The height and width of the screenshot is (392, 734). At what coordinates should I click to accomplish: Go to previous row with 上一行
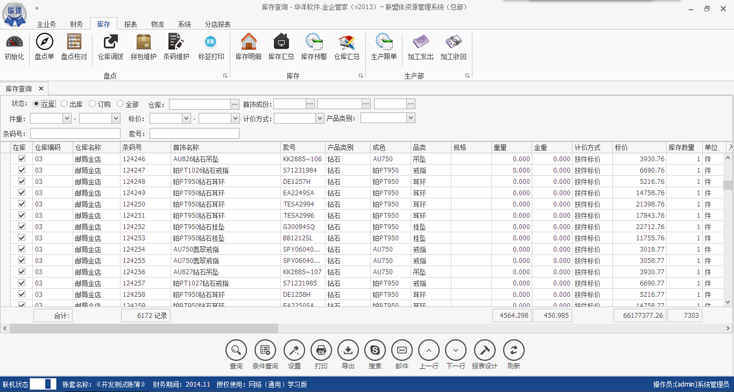pos(429,350)
